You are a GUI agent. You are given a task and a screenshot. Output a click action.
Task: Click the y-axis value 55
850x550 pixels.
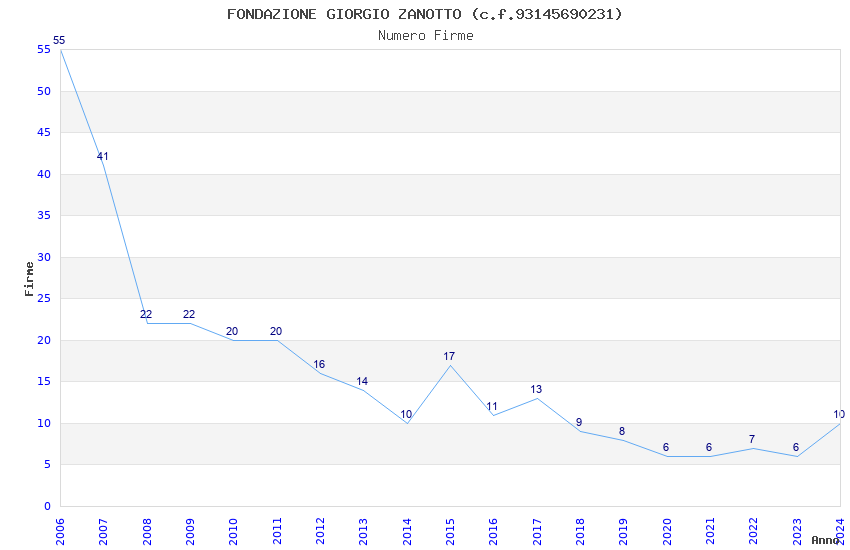point(44,49)
